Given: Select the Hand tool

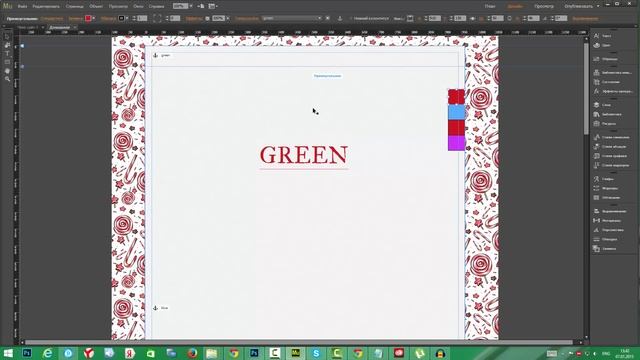Looking at the screenshot, I should coord(7,71).
